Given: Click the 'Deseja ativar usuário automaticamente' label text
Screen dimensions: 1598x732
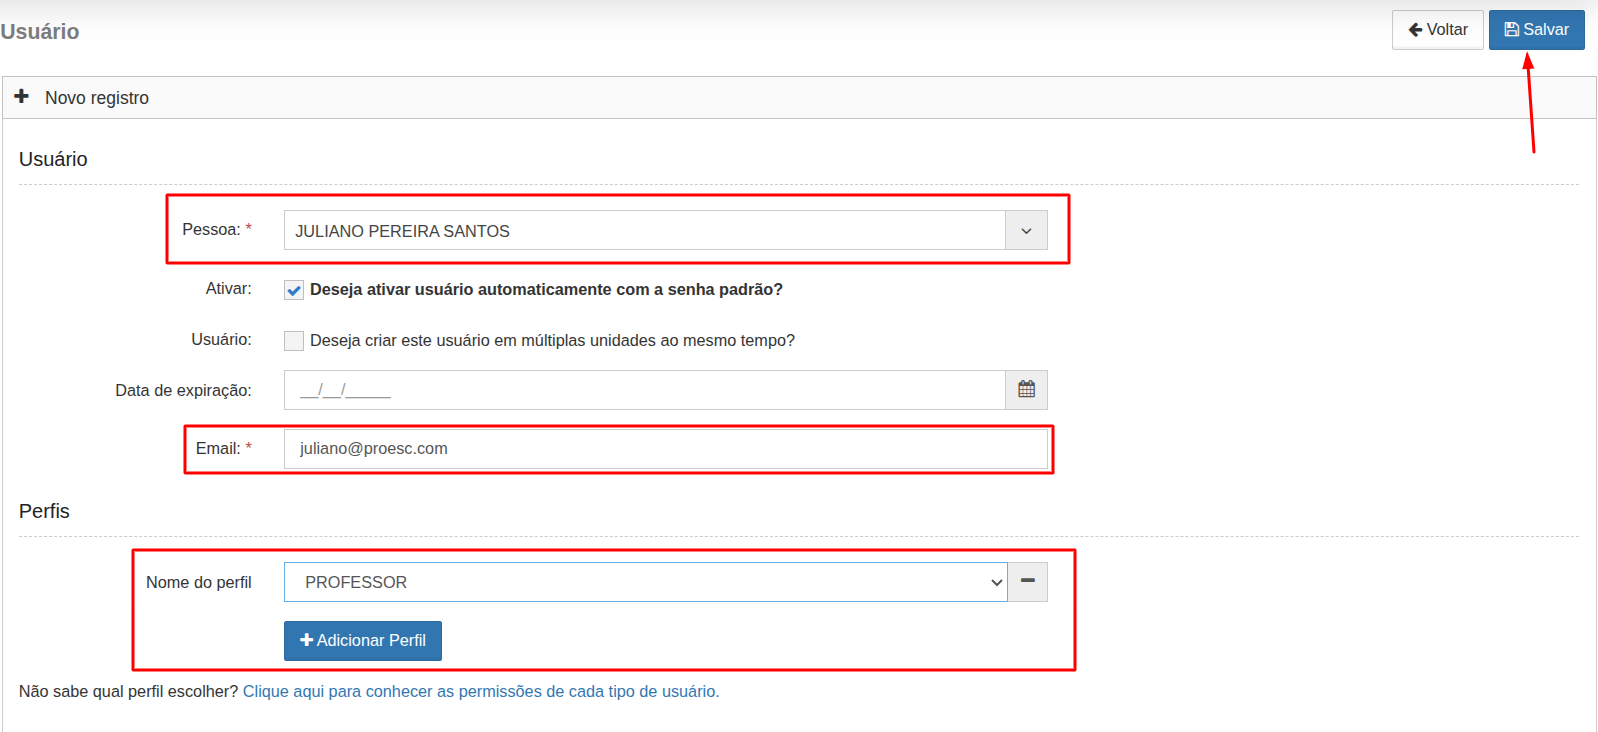Looking at the screenshot, I should 546,290.
